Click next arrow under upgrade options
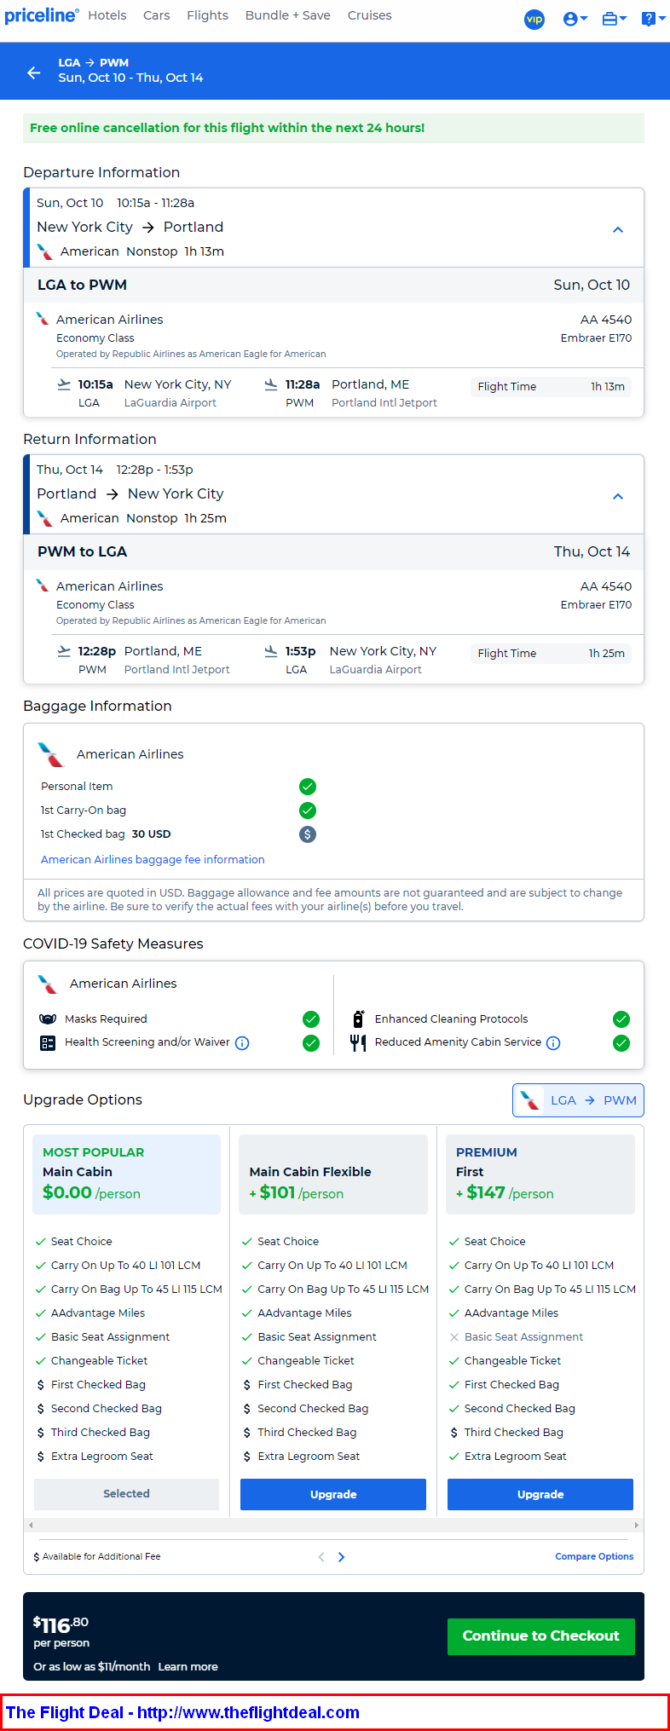The height and width of the screenshot is (1731, 670). [x=341, y=1557]
